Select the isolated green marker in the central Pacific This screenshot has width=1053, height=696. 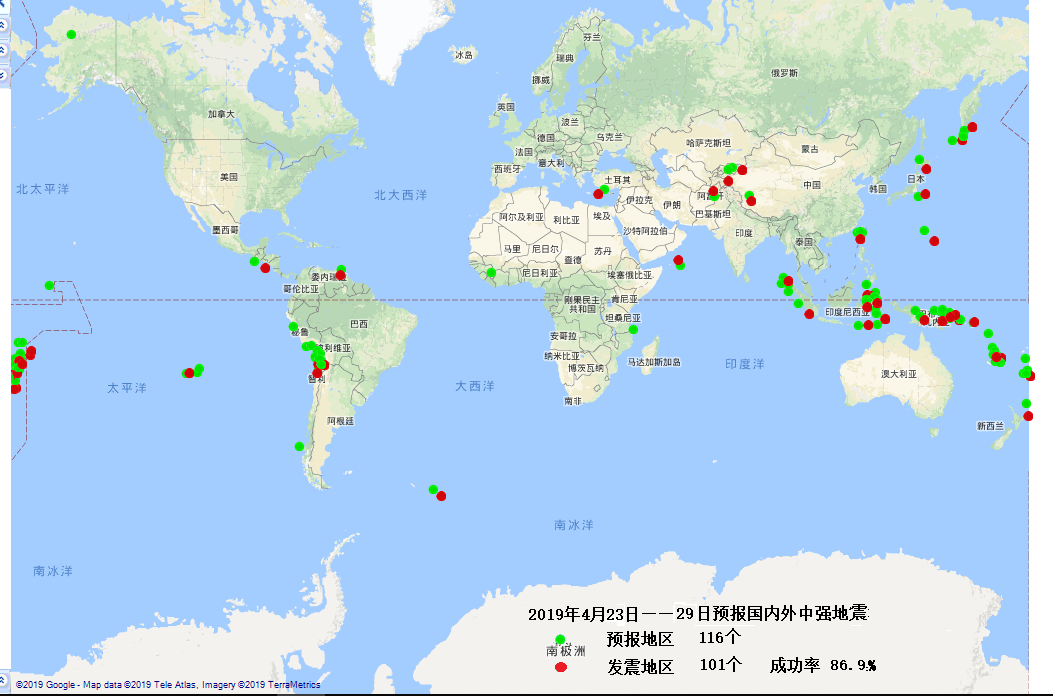click(x=49, y=286)
